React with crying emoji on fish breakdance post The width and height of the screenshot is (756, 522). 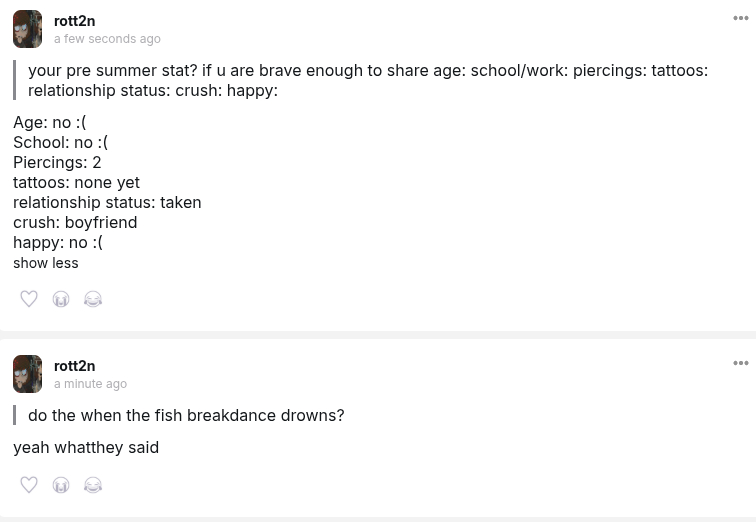(x=61, y=485)
